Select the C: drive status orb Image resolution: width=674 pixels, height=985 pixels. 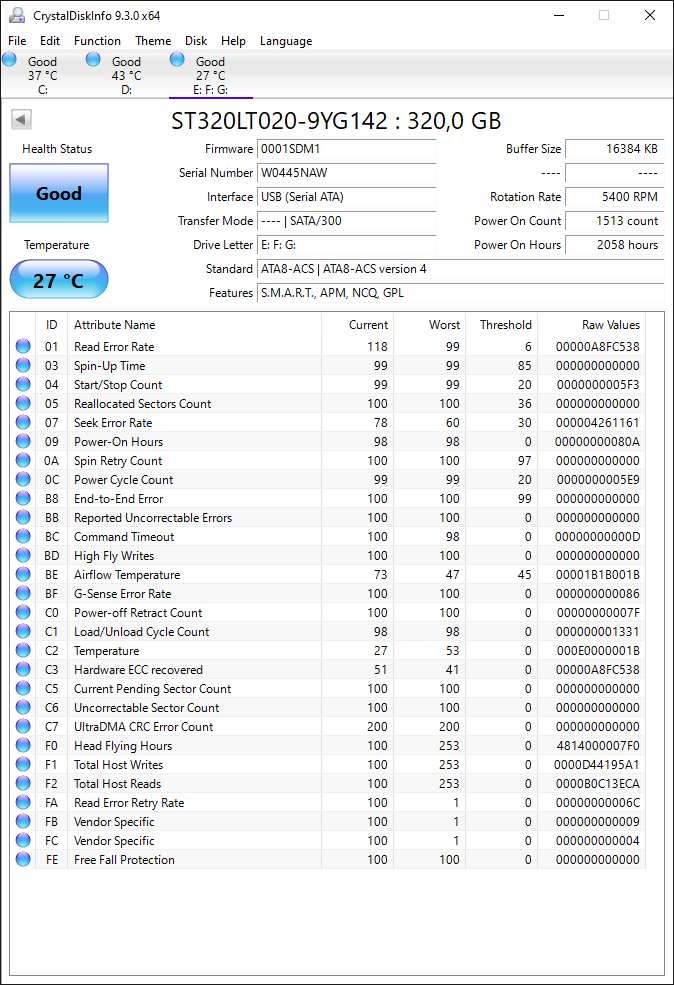coord(9,60)
